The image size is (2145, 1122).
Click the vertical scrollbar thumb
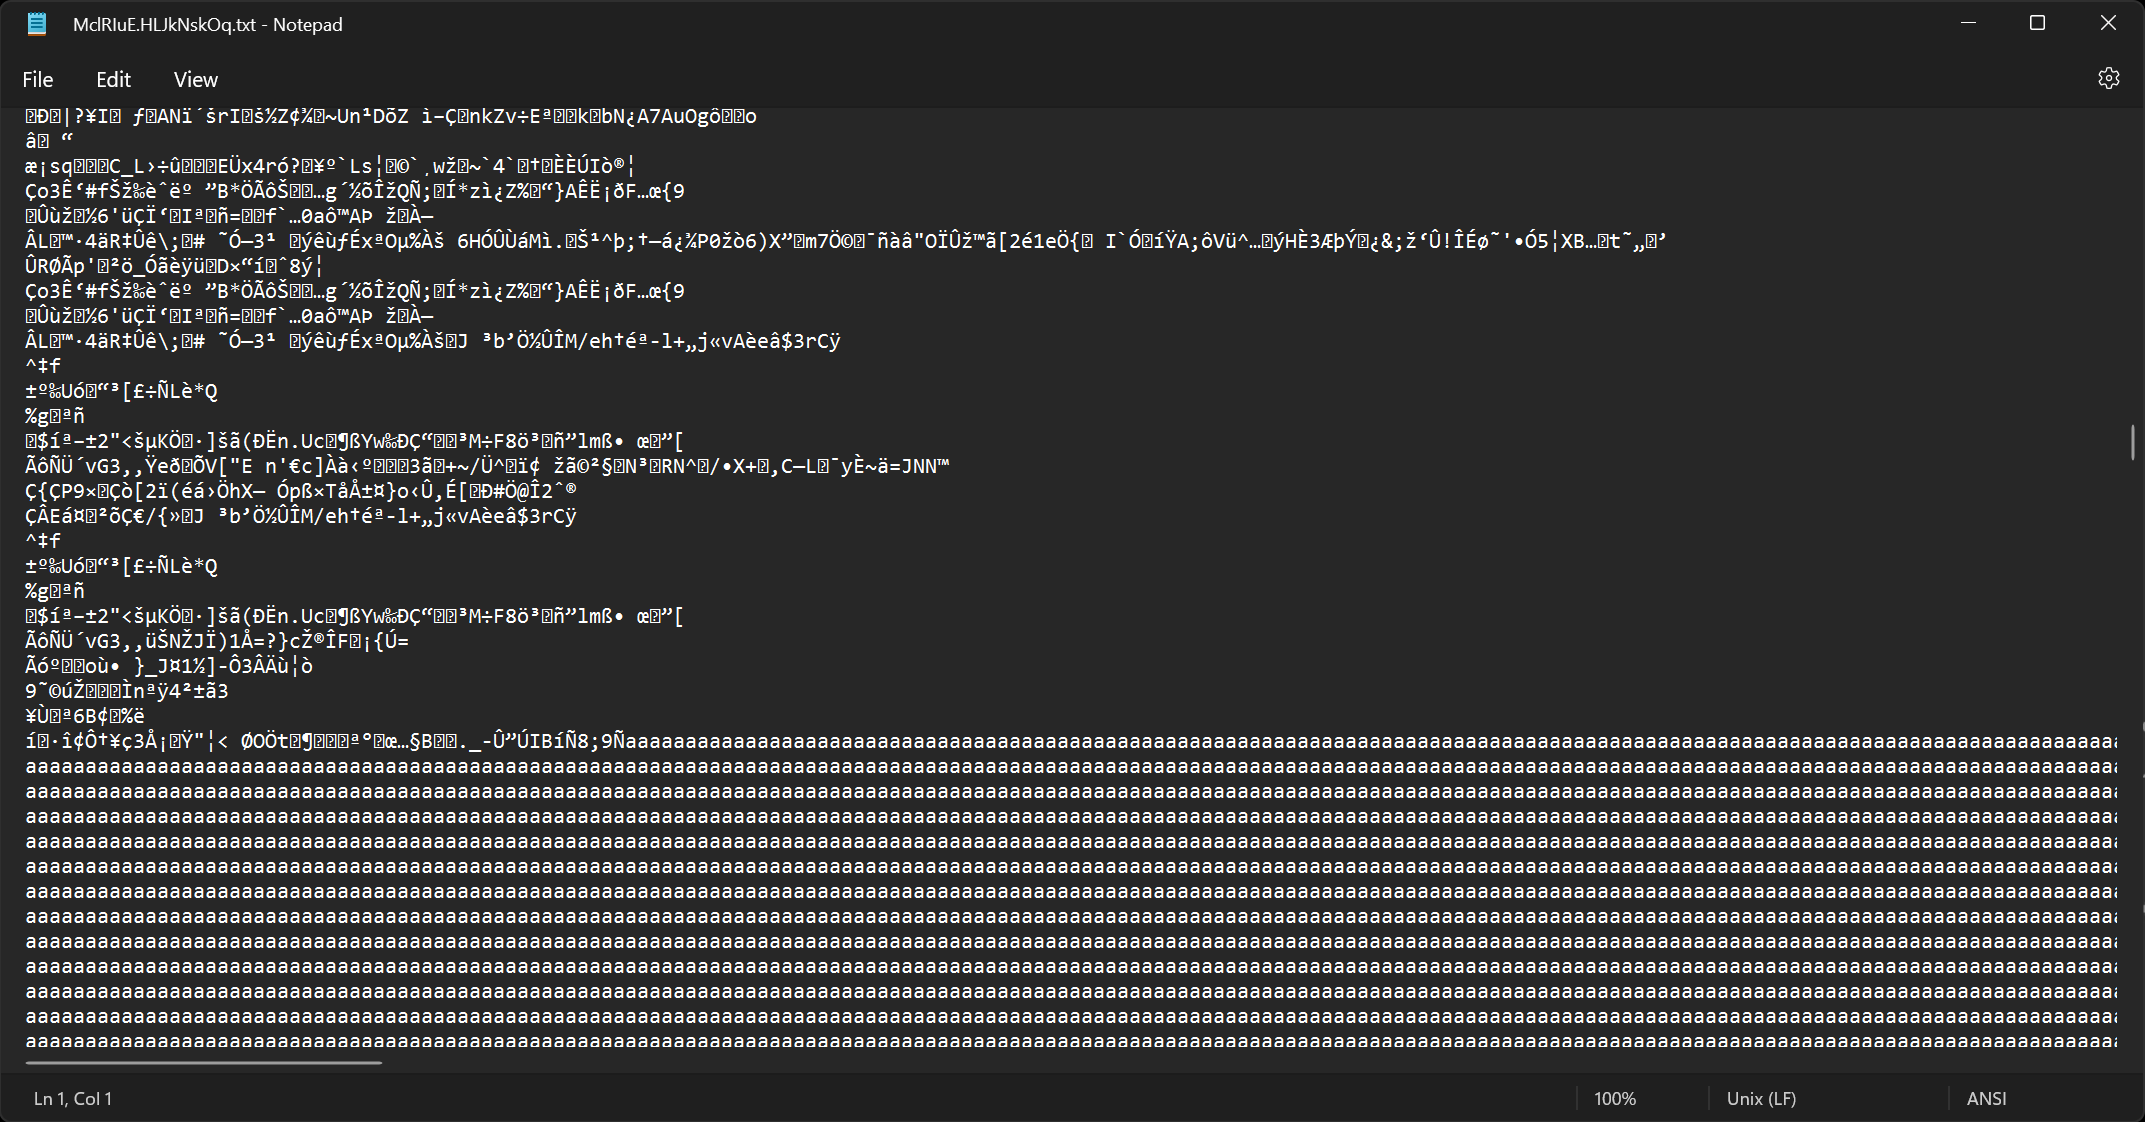click(2132, 442)
